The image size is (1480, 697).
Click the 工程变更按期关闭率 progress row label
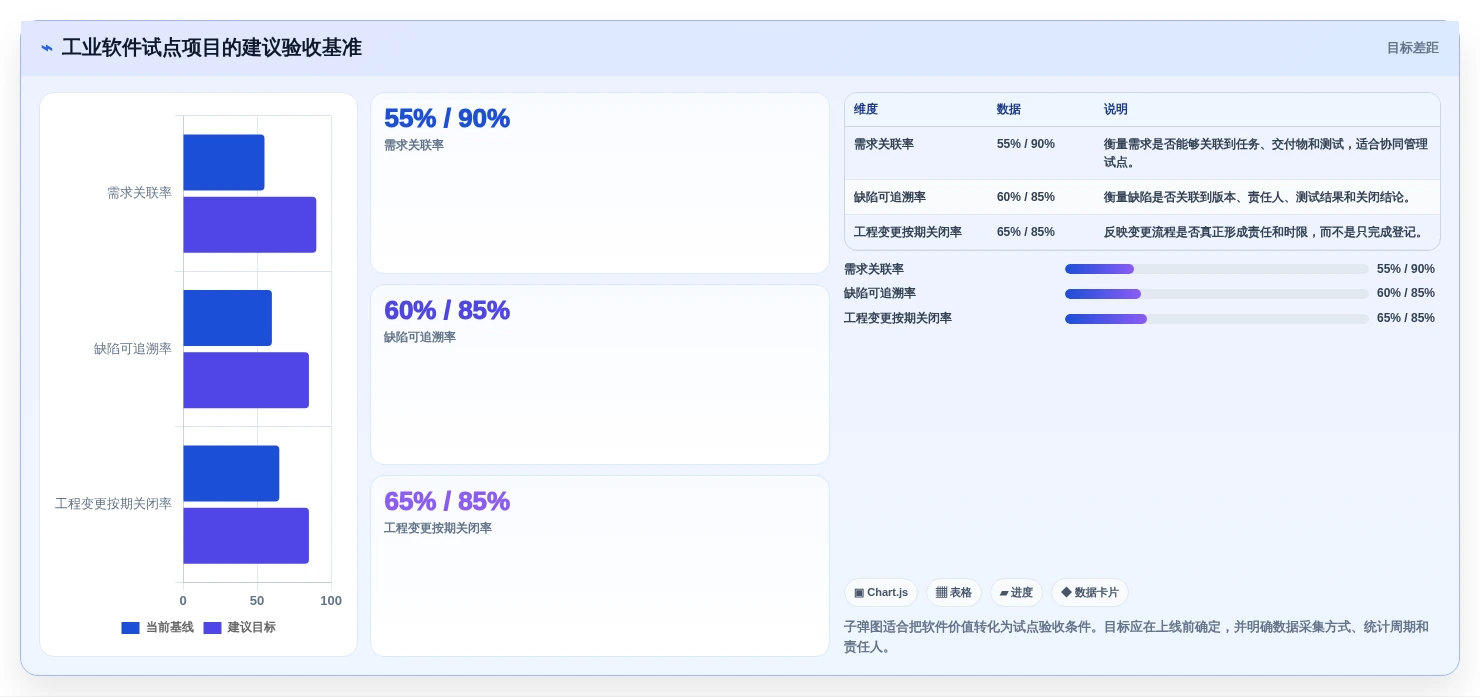tap(898, 318)
